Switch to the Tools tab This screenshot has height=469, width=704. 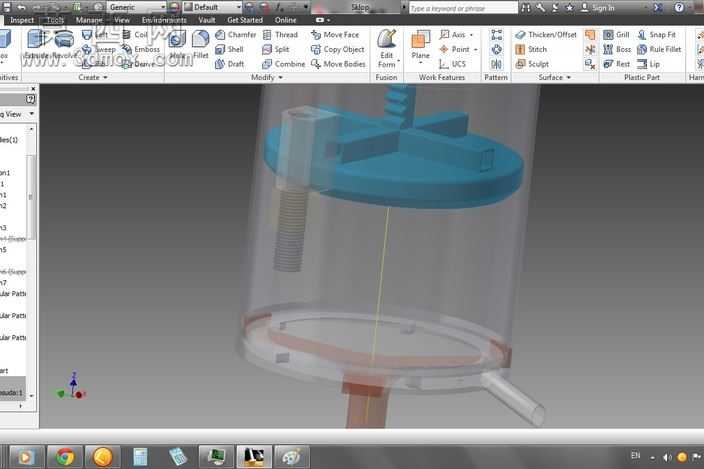click(55, 20)
